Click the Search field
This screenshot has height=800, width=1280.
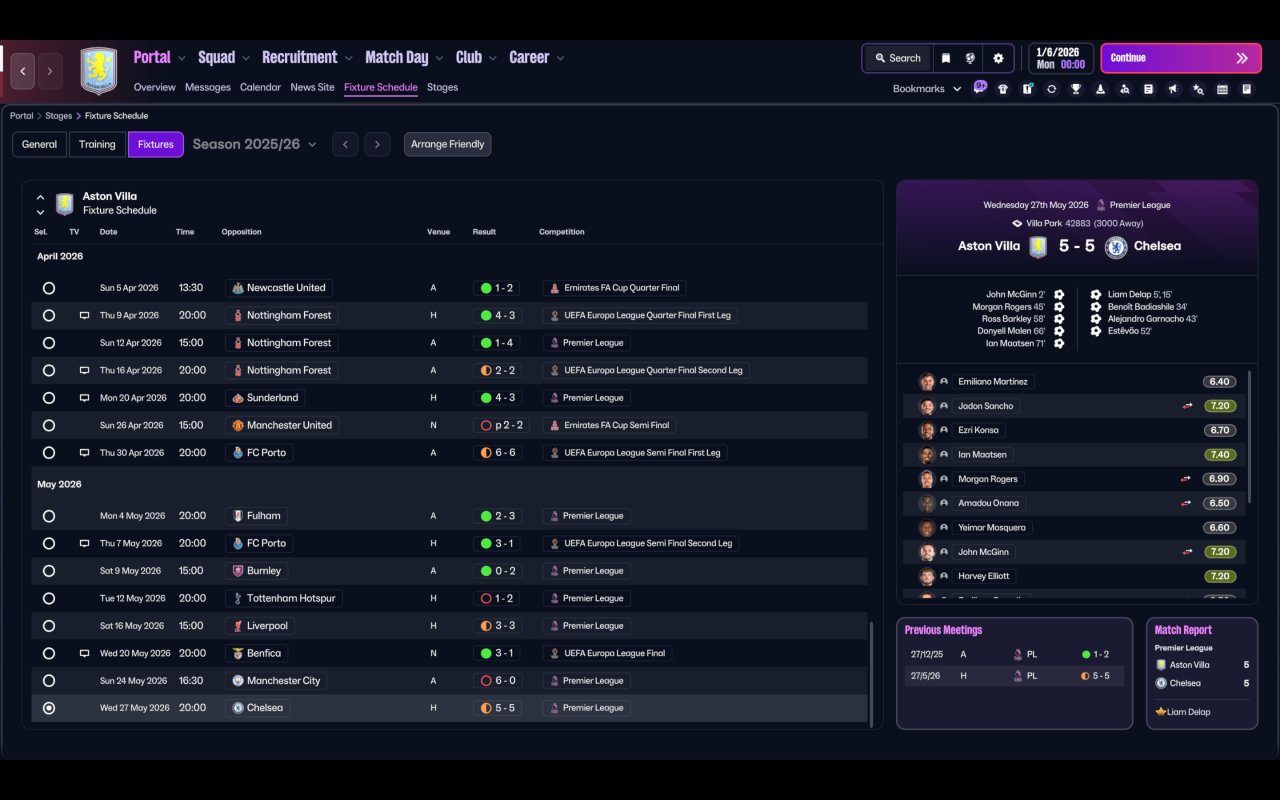click(x=897, y=58)
